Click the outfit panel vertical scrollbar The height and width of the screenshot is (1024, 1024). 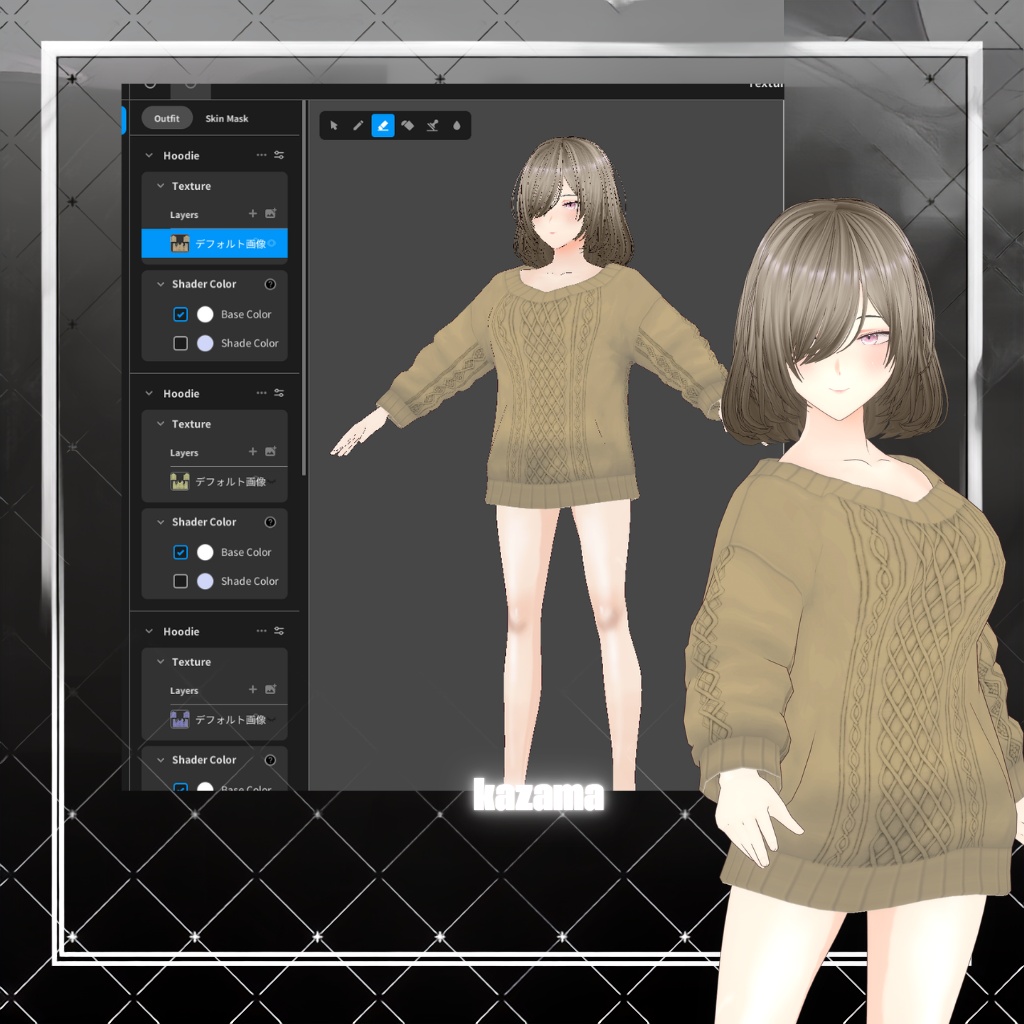[304, 287]
